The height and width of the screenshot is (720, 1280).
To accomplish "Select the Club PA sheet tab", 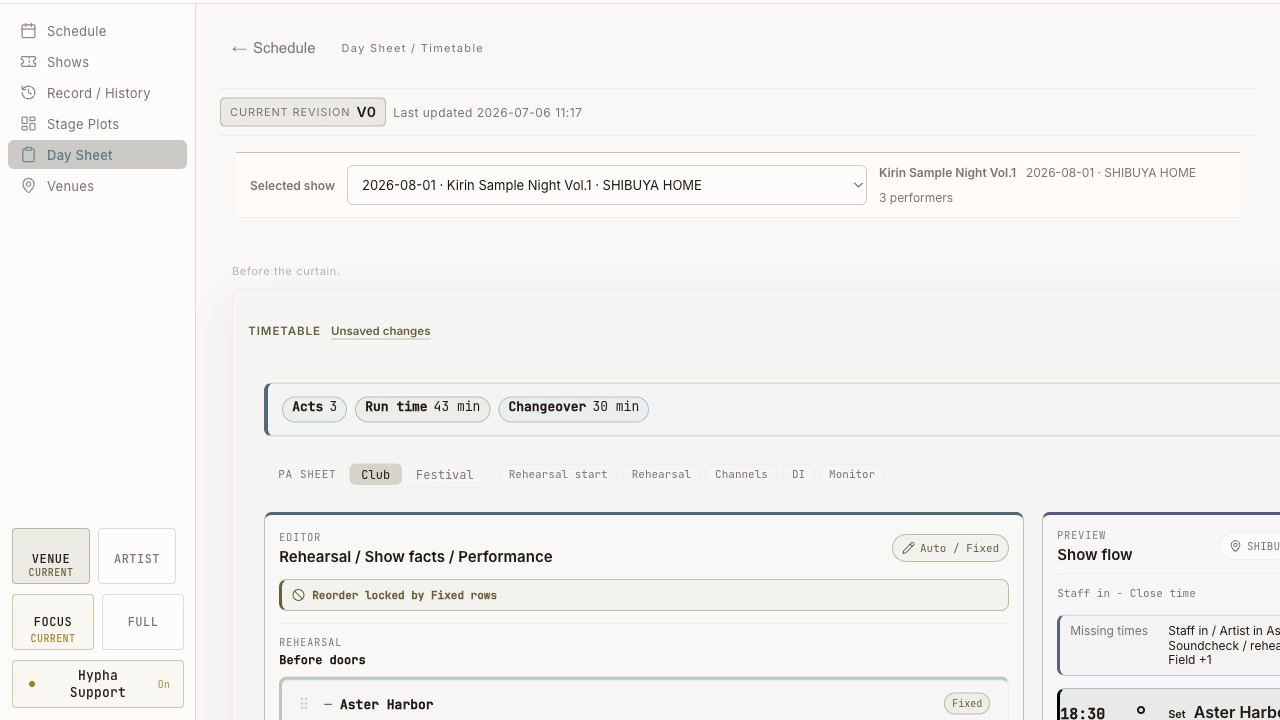I will (x=376, y=475).
